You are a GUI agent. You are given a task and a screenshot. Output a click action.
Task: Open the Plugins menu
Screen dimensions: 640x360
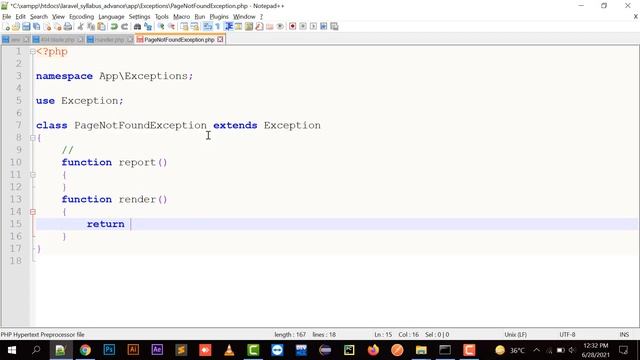[219, 17]
